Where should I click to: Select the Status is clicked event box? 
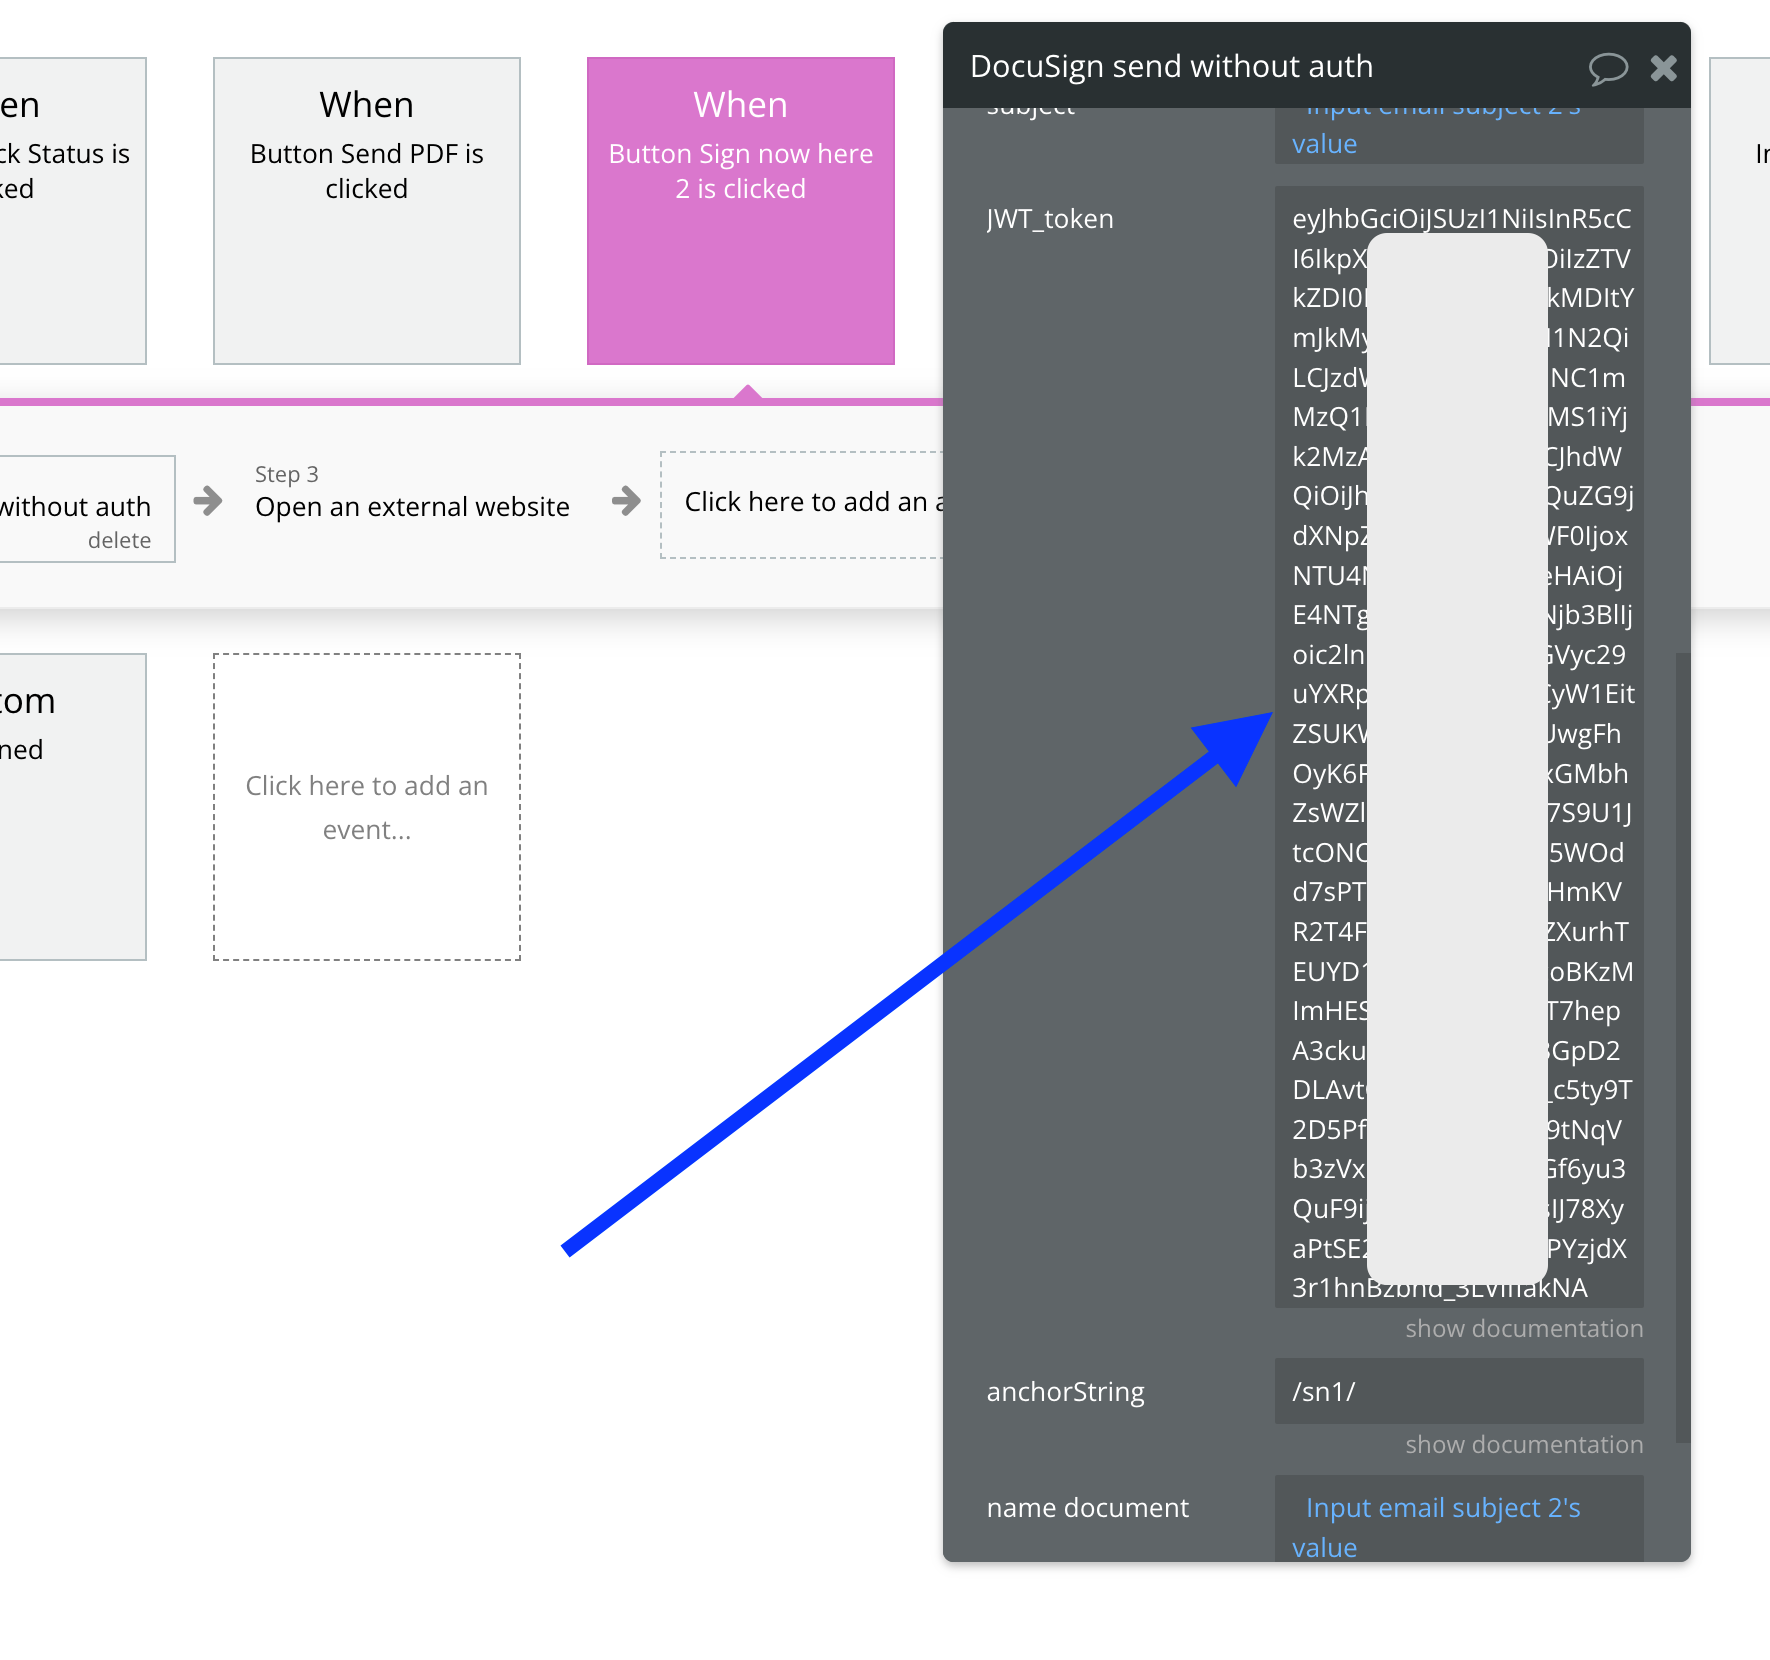pos(72,211)
